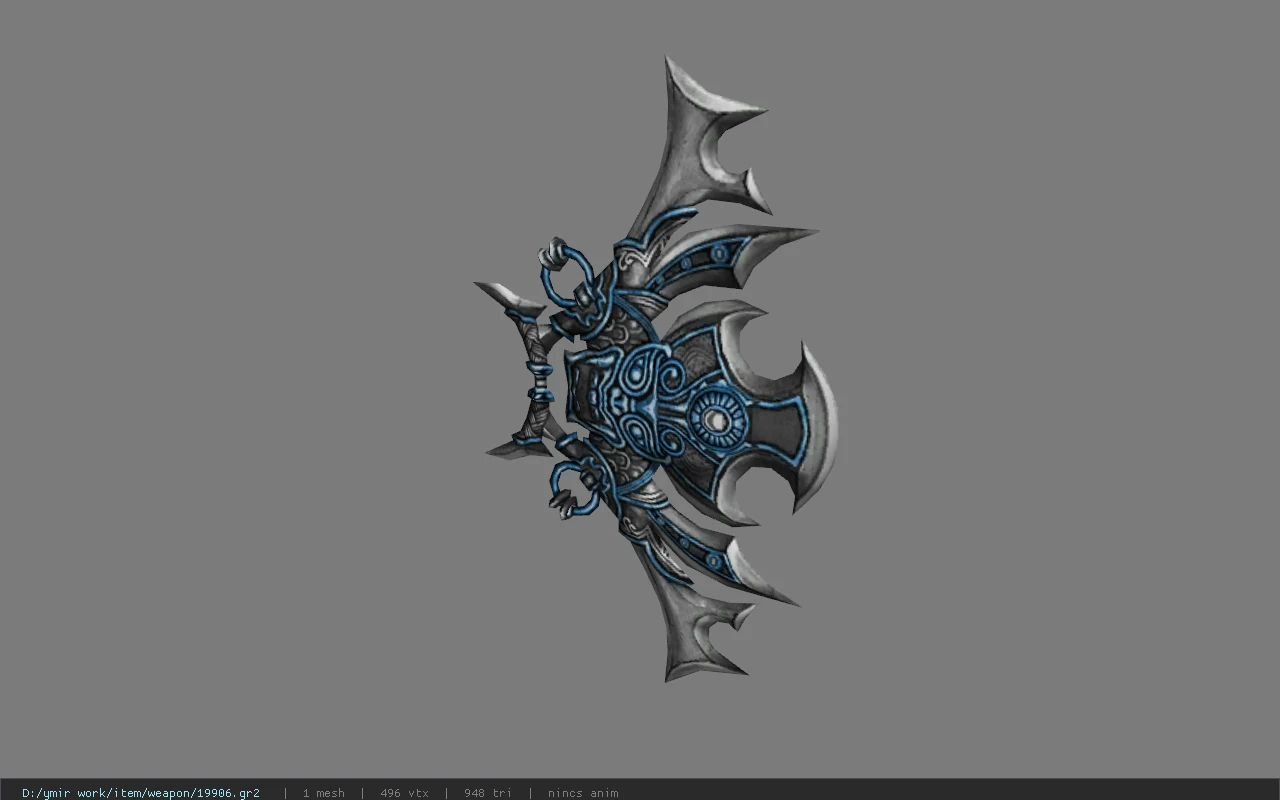Select the weapon model in the viewport
The image size is (1280, 800).
[x=655, y=370]
